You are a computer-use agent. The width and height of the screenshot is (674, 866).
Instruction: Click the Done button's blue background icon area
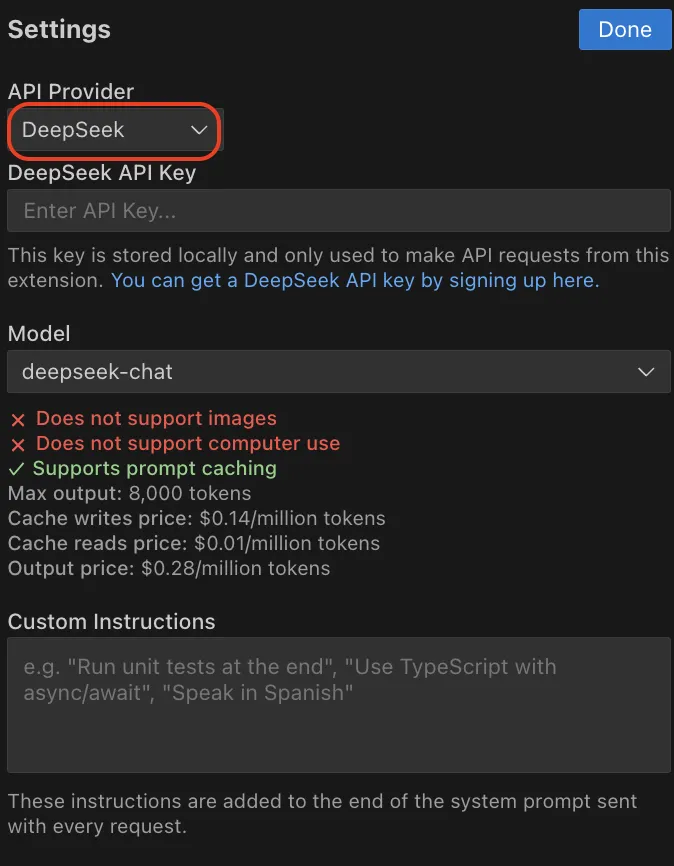pyautogui.click(x=624, y=29)
